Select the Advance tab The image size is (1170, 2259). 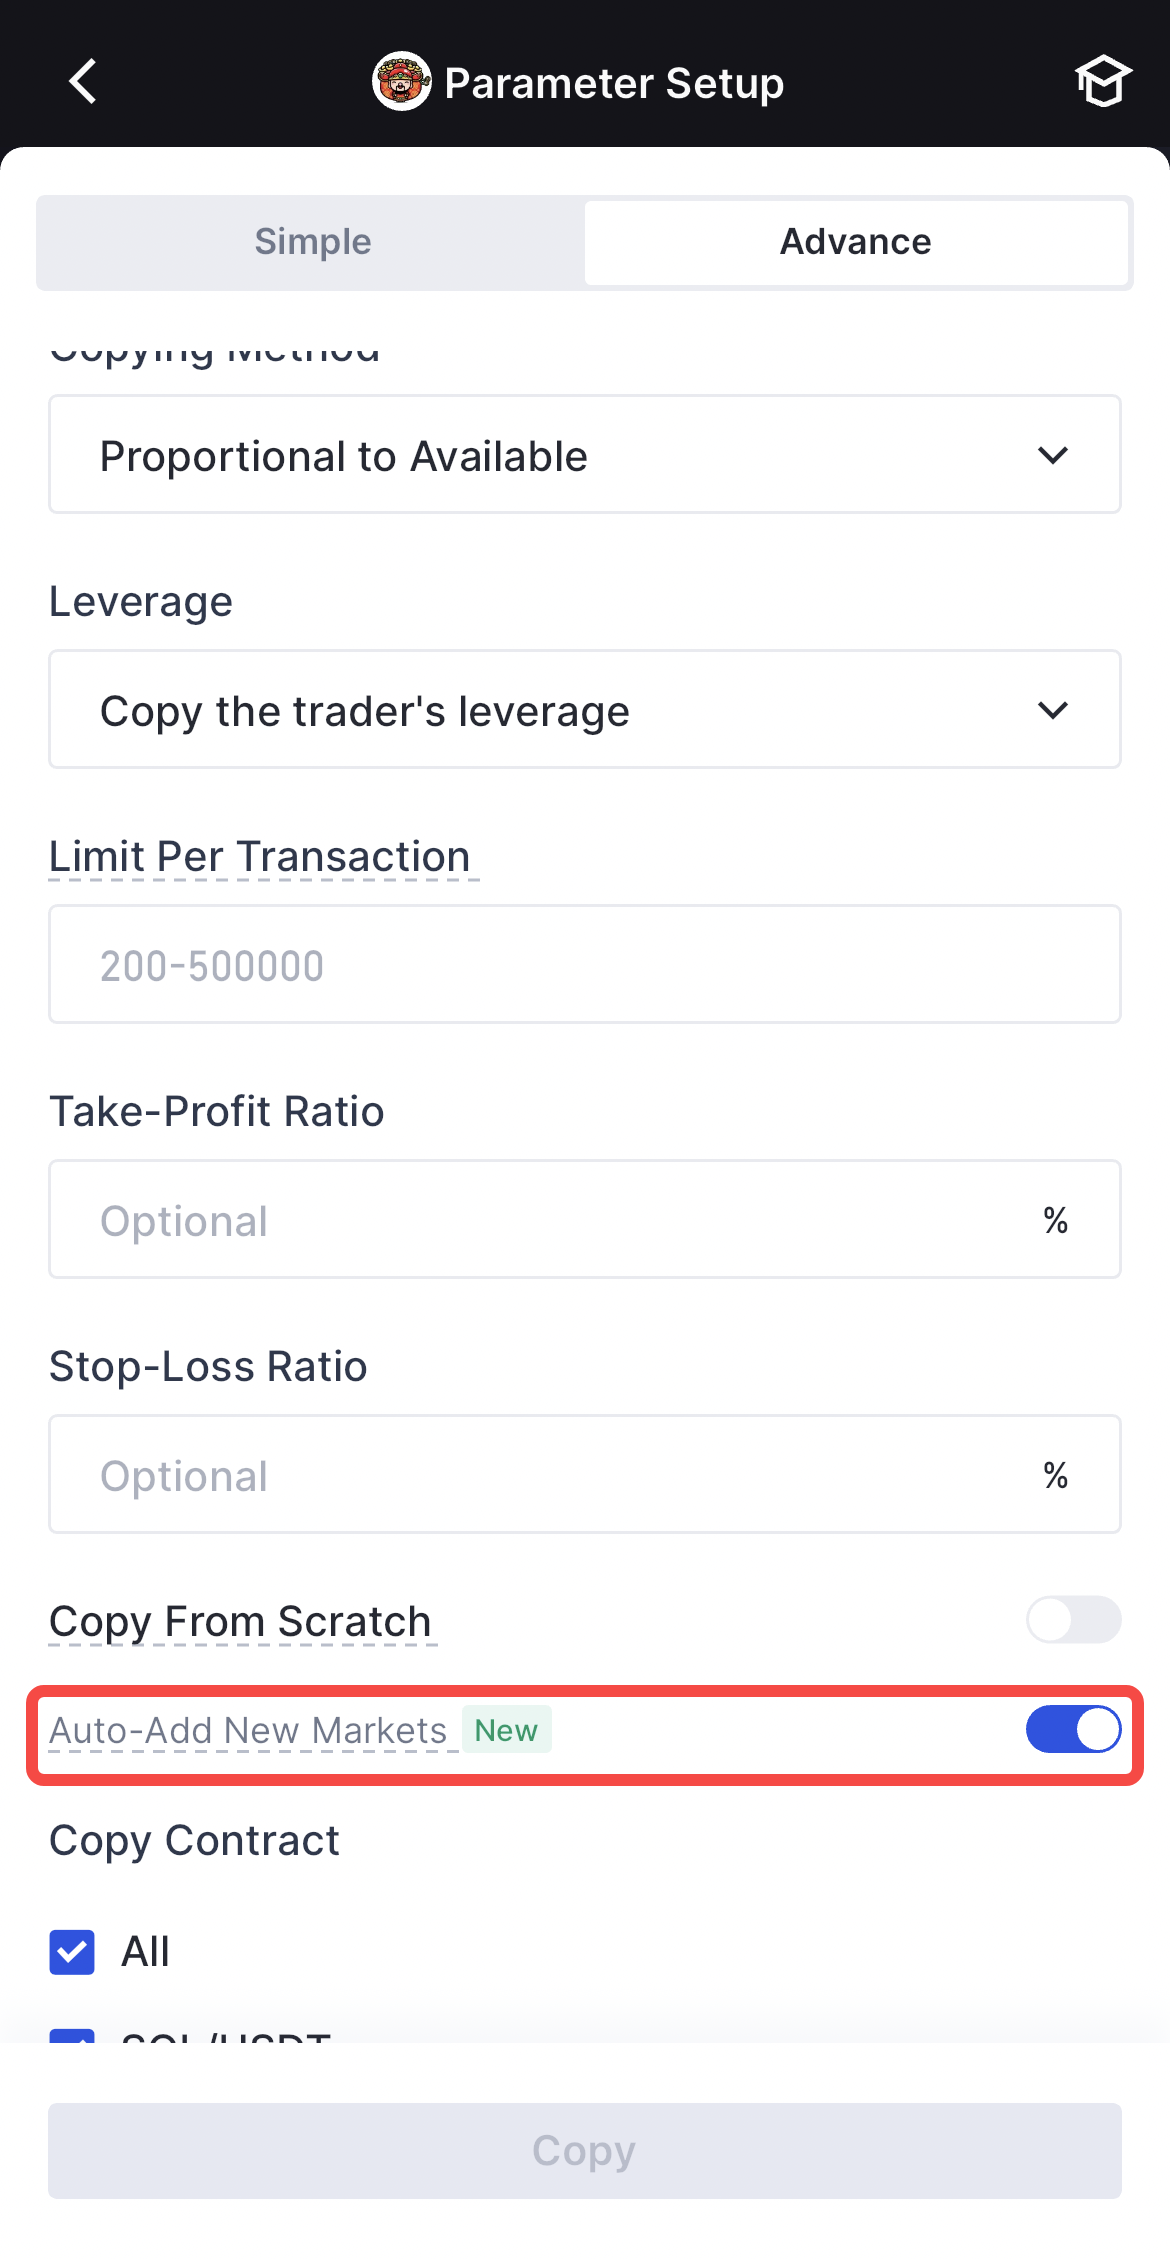pyautogui.click(x=856, y=242)
